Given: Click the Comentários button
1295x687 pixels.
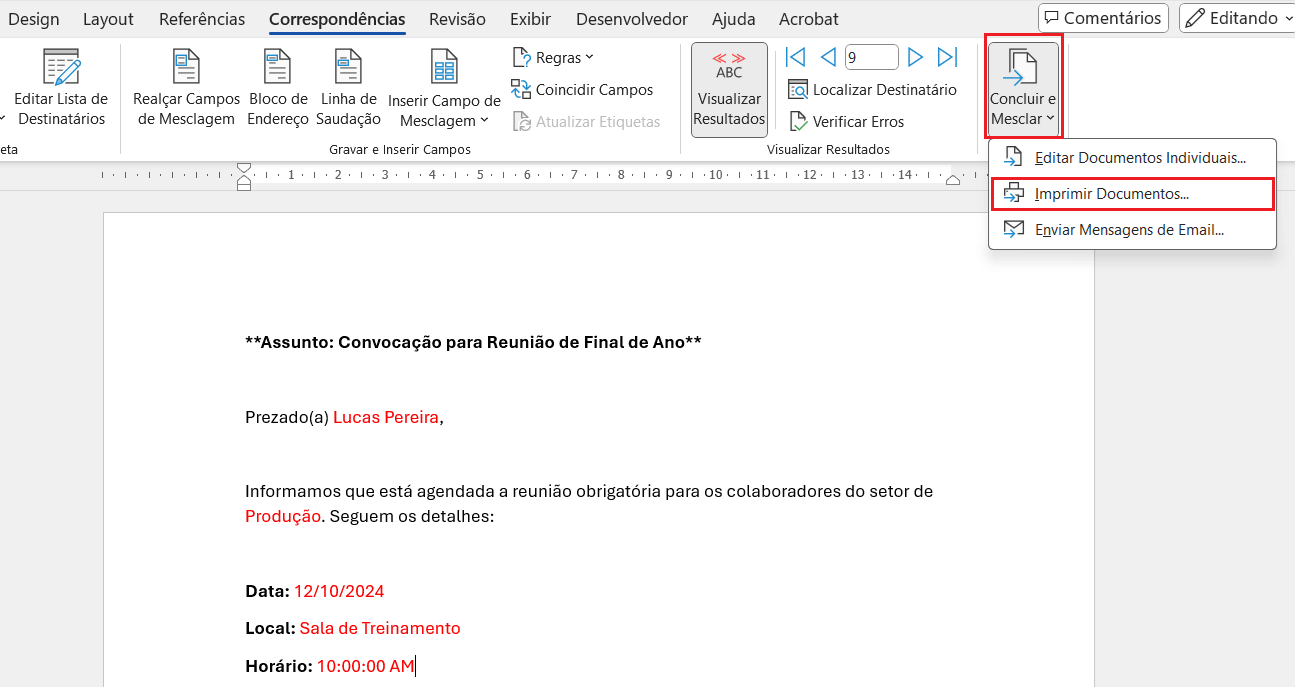Looking at the screenshot, I should point(1103,17).
